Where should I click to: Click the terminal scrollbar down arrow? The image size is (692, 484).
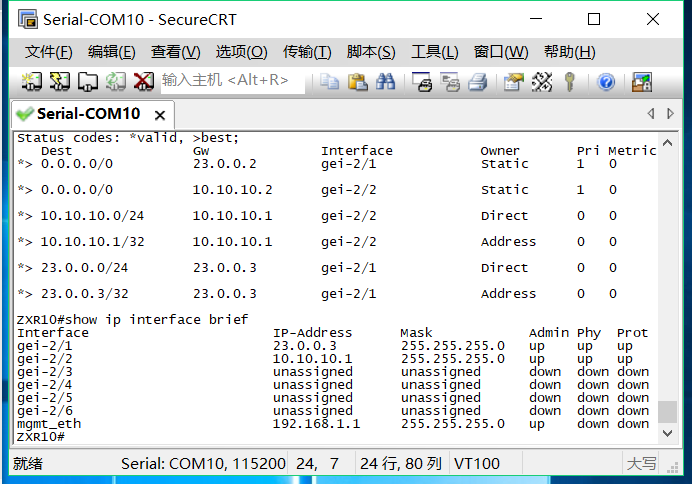pyautogui.click(x=667, y=433)
